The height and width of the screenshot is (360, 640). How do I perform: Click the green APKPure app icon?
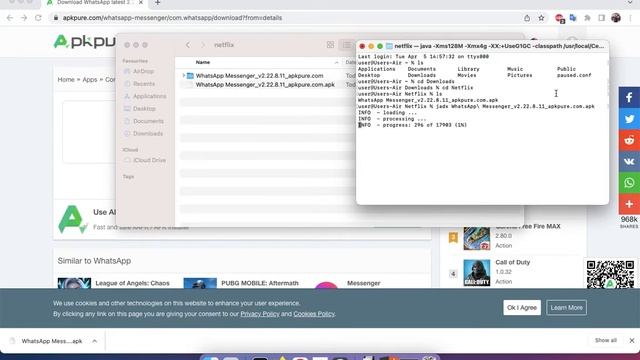pyautogui.click(x=73, y=219)
